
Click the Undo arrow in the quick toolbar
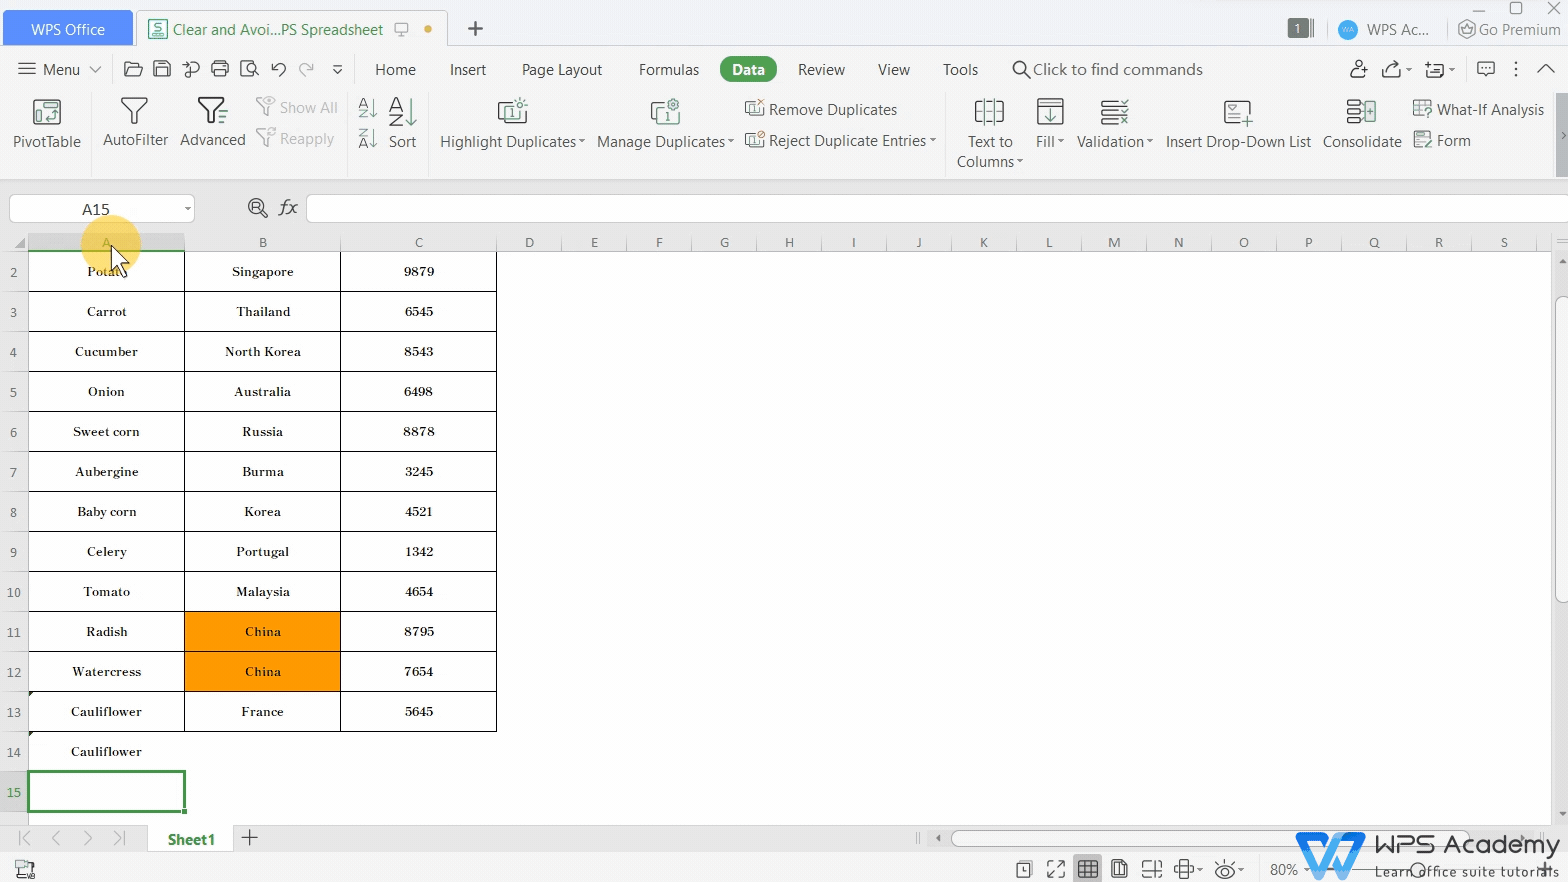[x=278, y=69]
